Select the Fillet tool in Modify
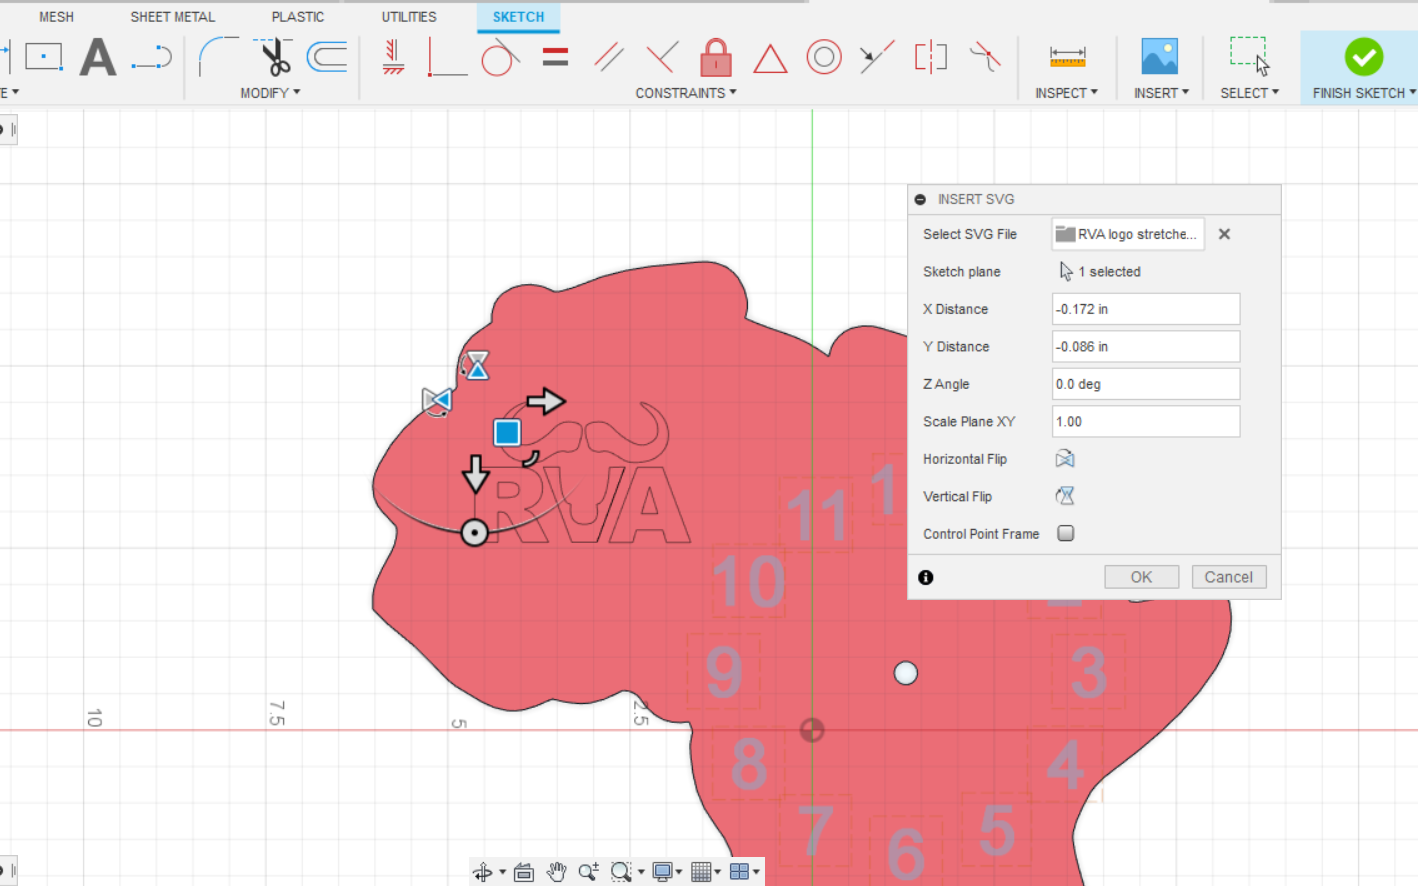 tap(217, 57)
